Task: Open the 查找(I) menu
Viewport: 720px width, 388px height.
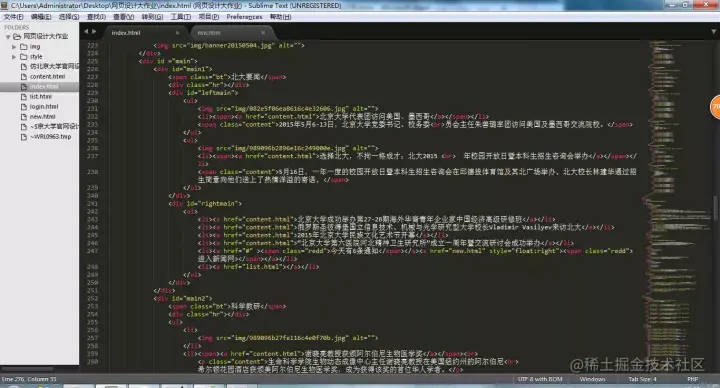Action: point(96,17)
